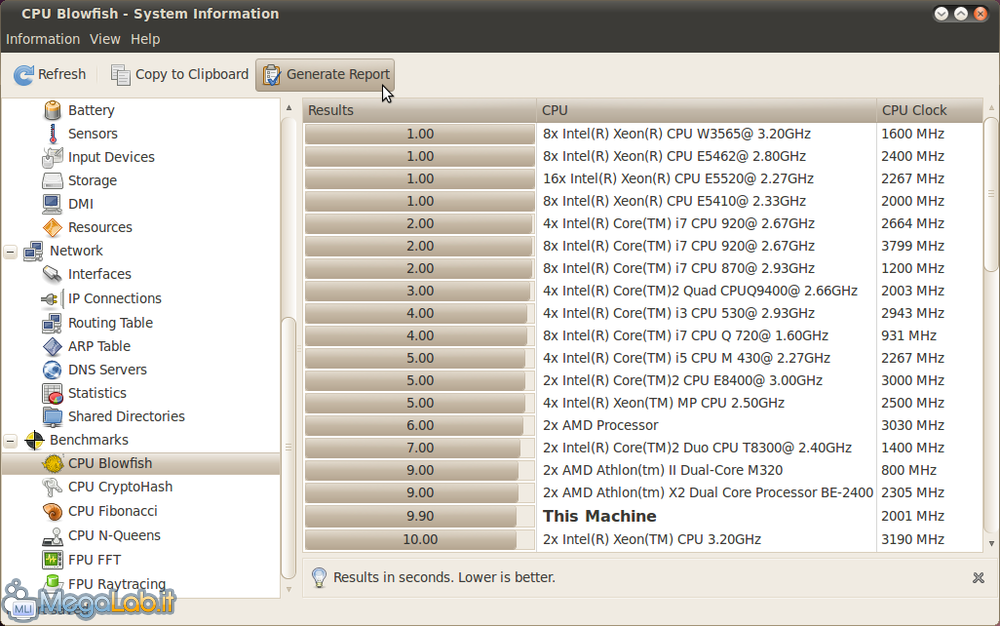Click the 10.00 result bar
This screenshot has height=626, width=1000.
pyautogui.click(x=420, y=539)
